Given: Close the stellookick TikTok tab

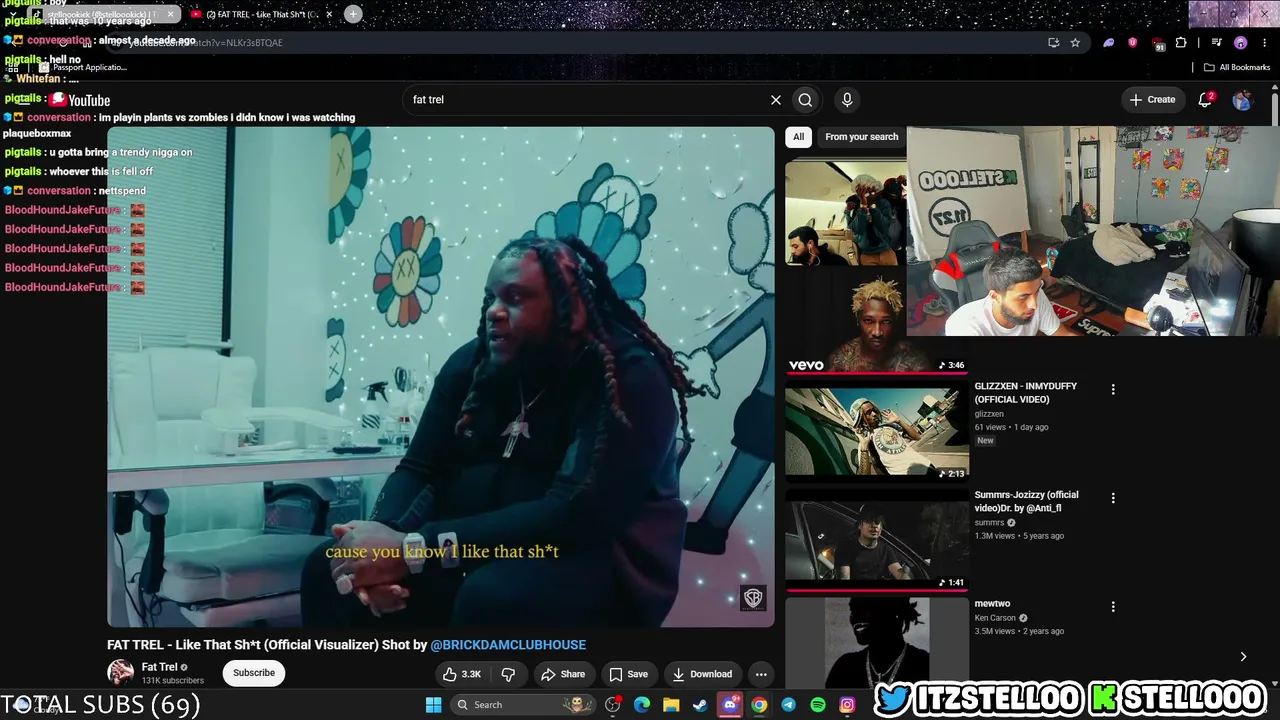Looking at the screenshot, I should [x=170, y=15].
